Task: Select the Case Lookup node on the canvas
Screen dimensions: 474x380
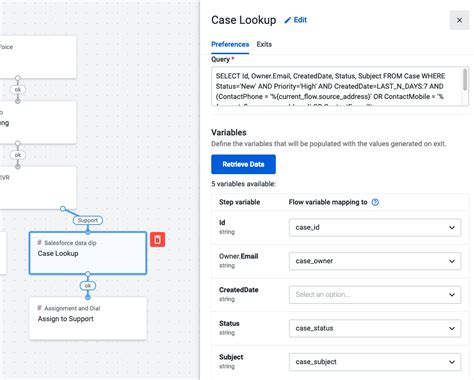Action: pos(88,253)
